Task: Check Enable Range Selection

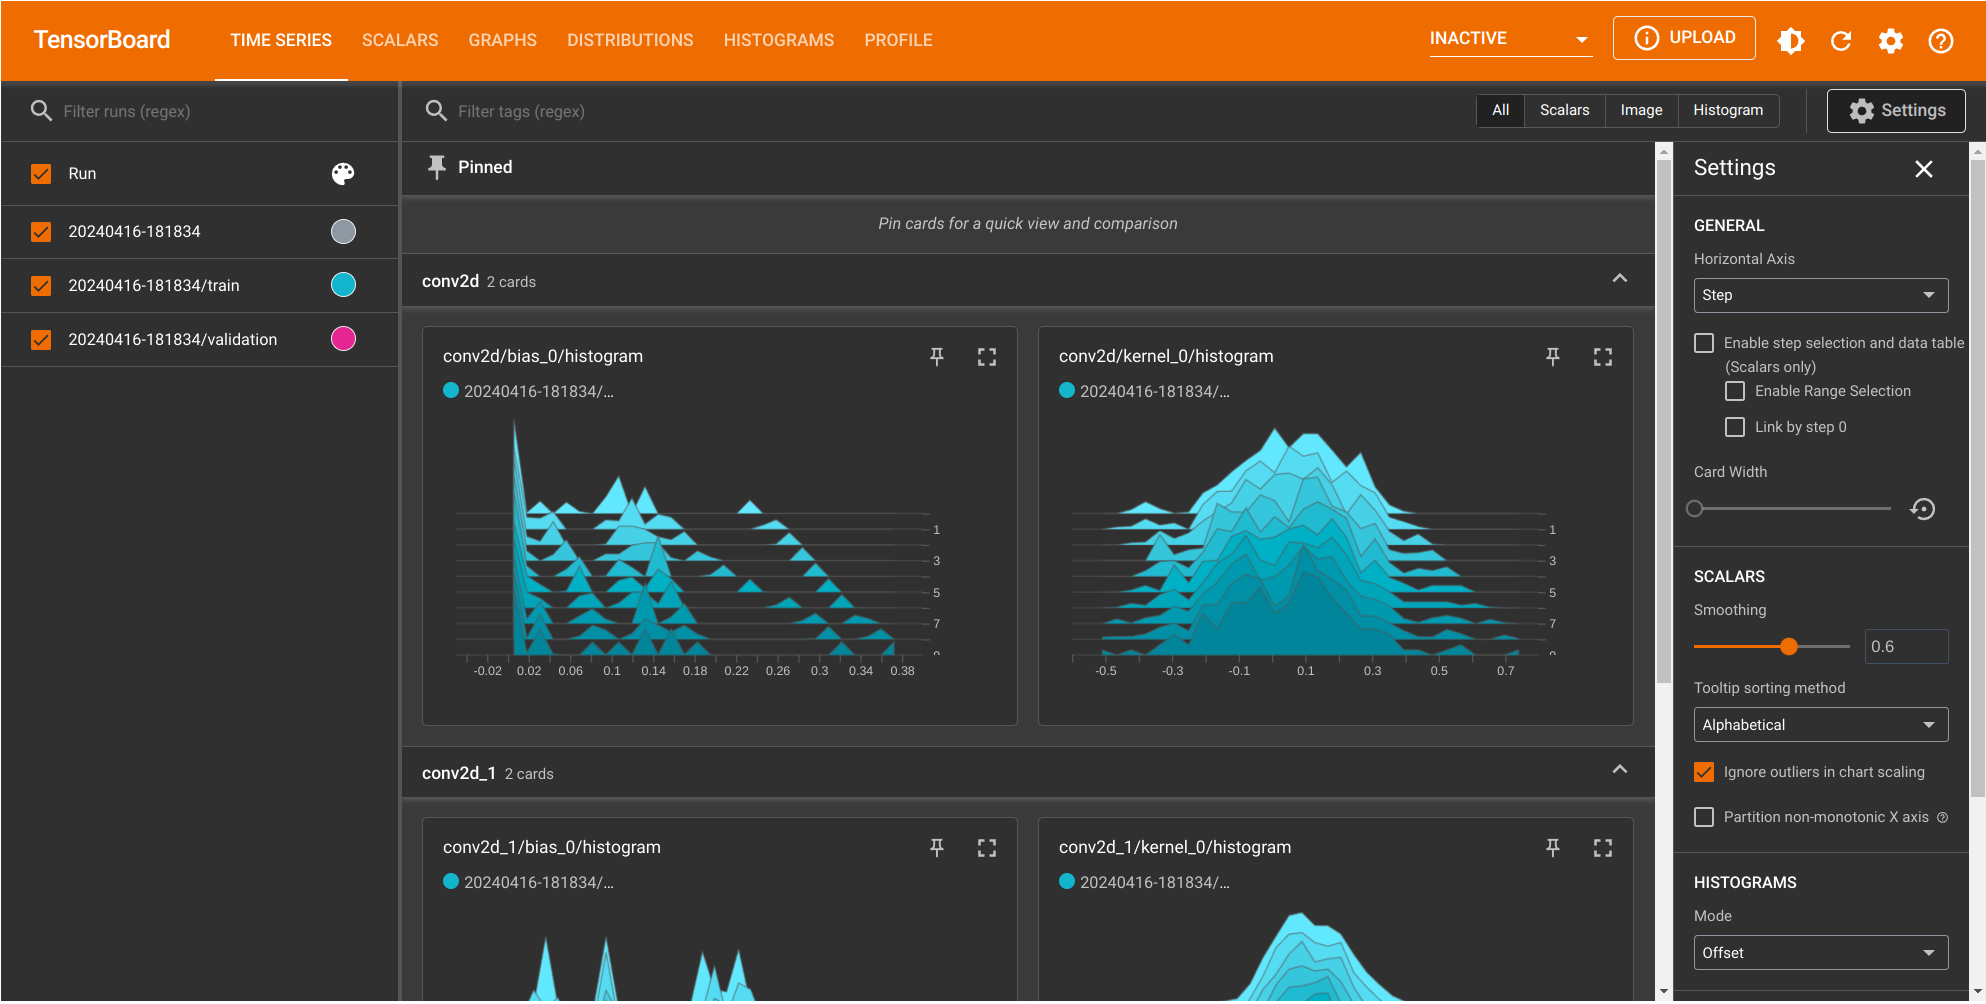Action: click(1735, 391)
